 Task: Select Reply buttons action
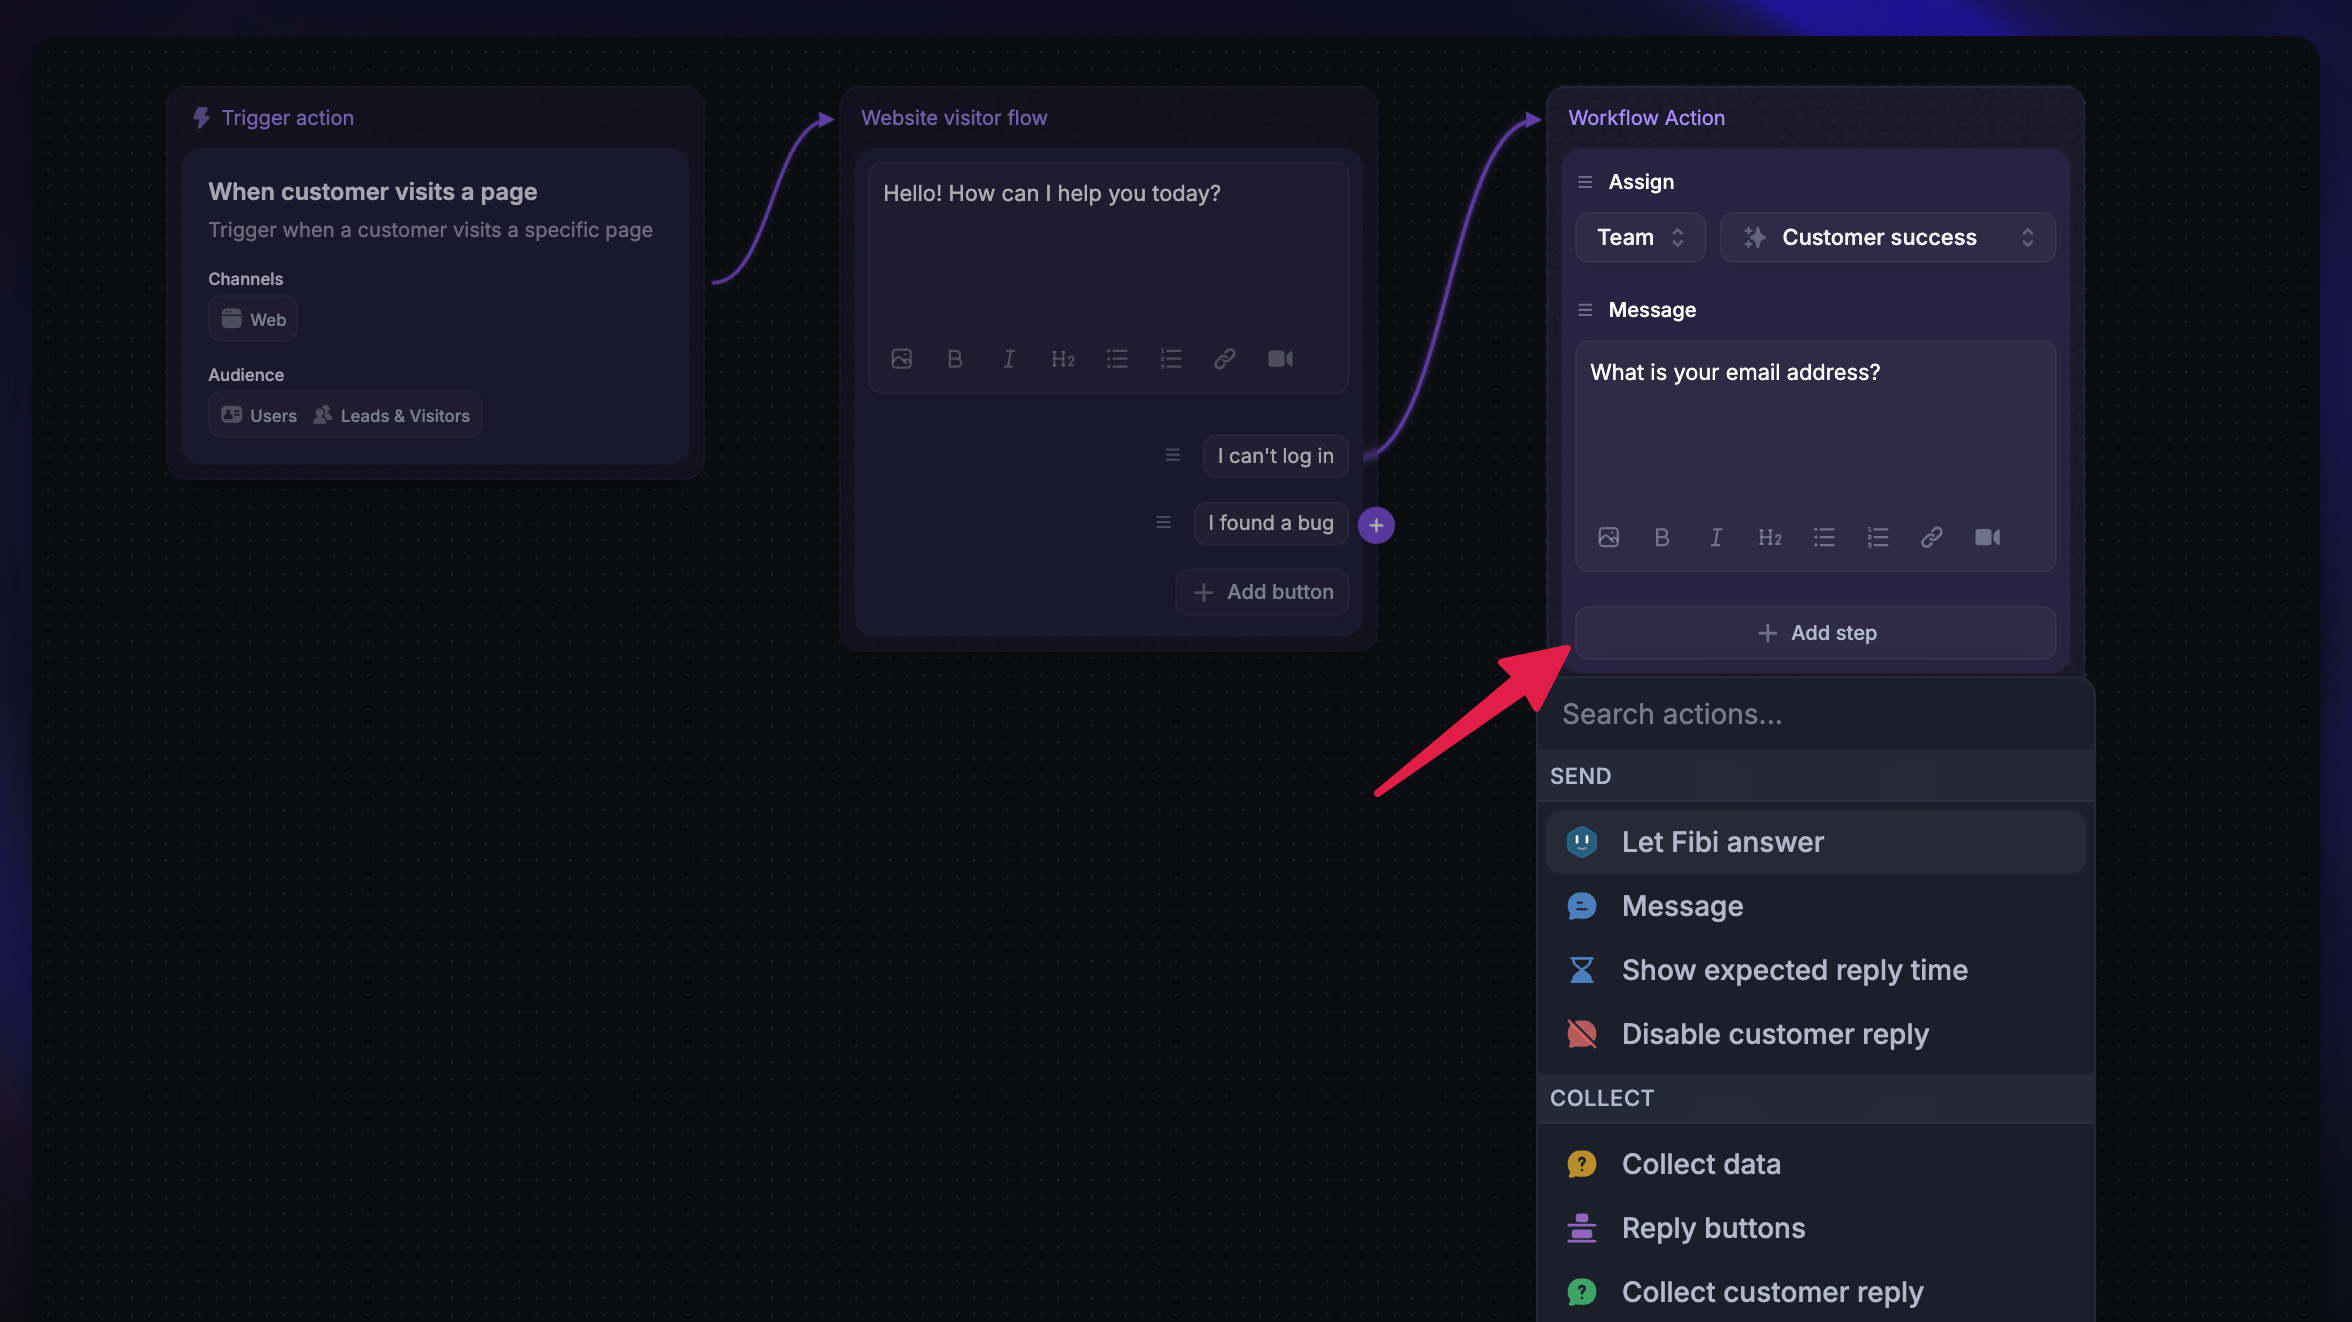tap(1713, 1228)
